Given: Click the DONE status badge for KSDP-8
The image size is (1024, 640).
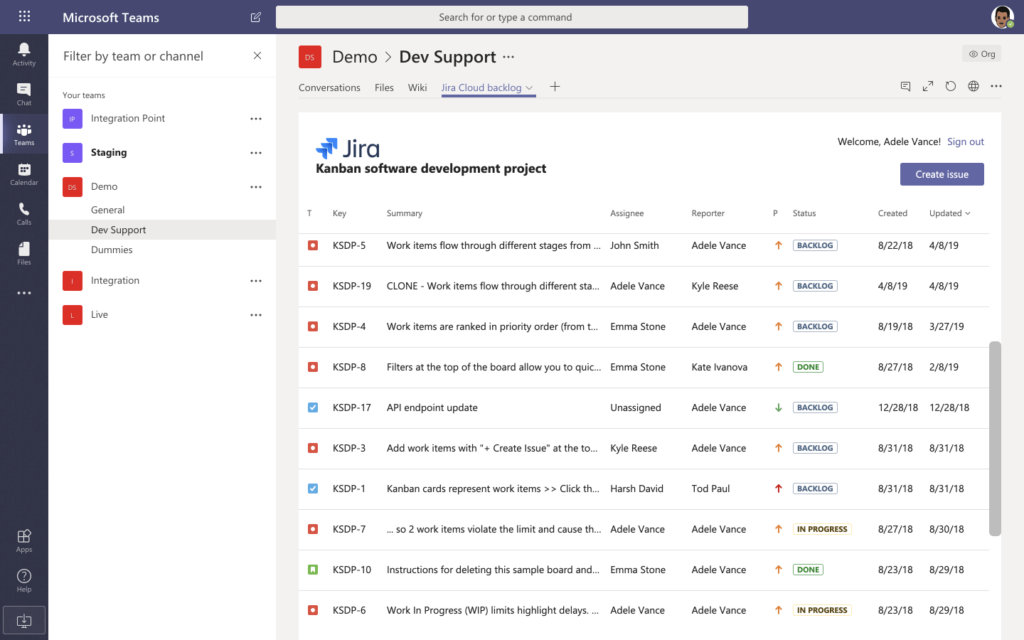Looking at the screenshot, I should [x=808, y=367].
